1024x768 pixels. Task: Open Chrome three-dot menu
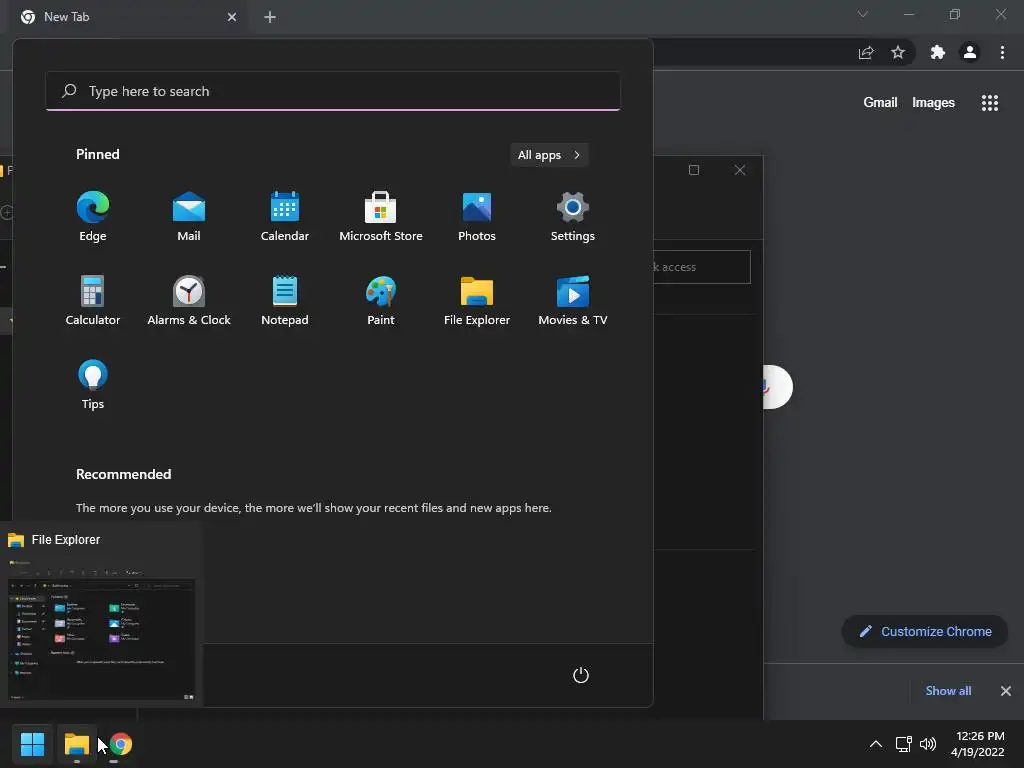pyautogui.click(x=1002, y=52)
